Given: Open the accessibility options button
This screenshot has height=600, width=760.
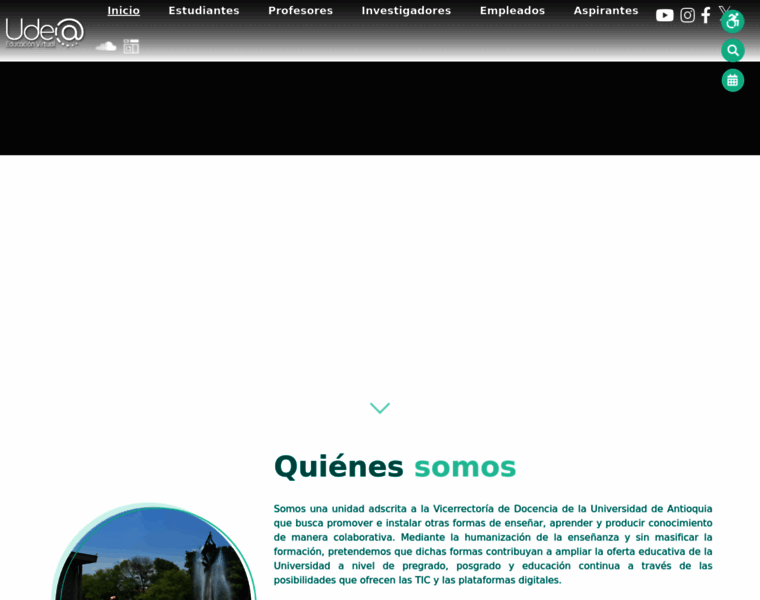Looking at the screenshot, I should [732, 21].
